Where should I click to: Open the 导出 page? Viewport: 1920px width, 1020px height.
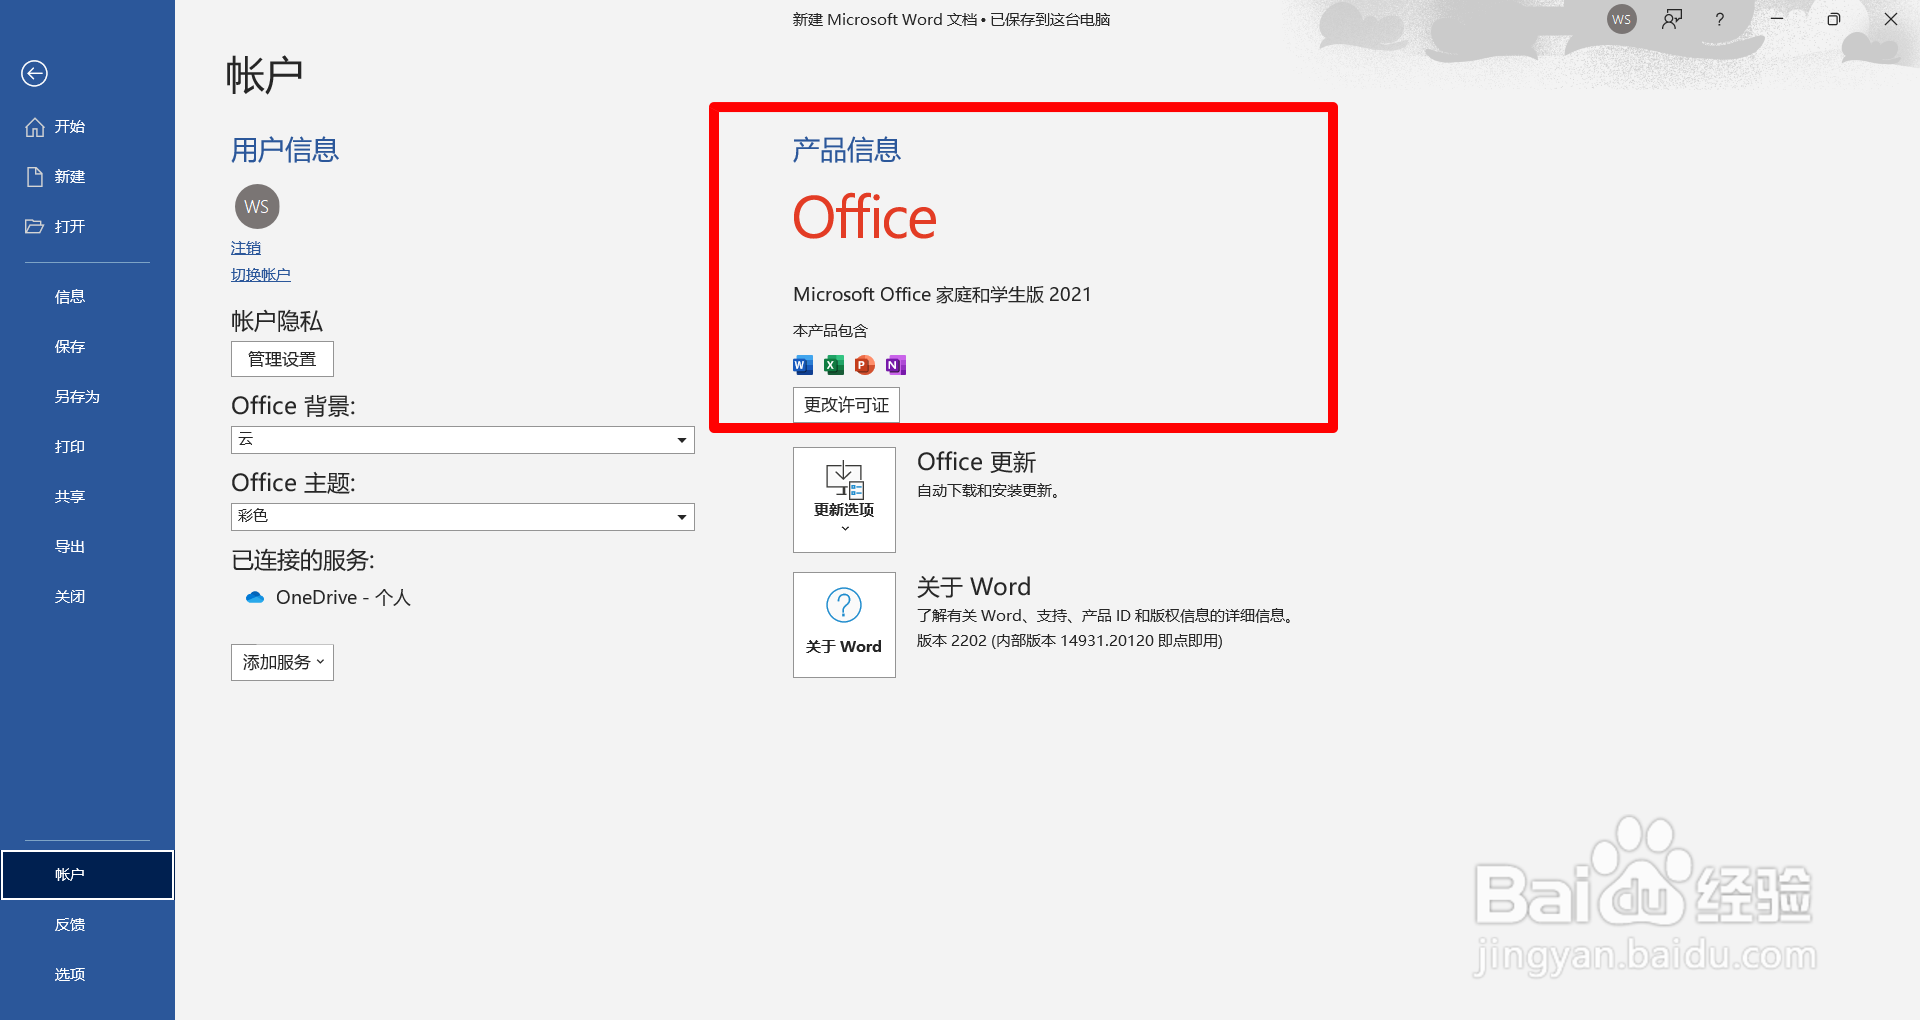point(87,547)
